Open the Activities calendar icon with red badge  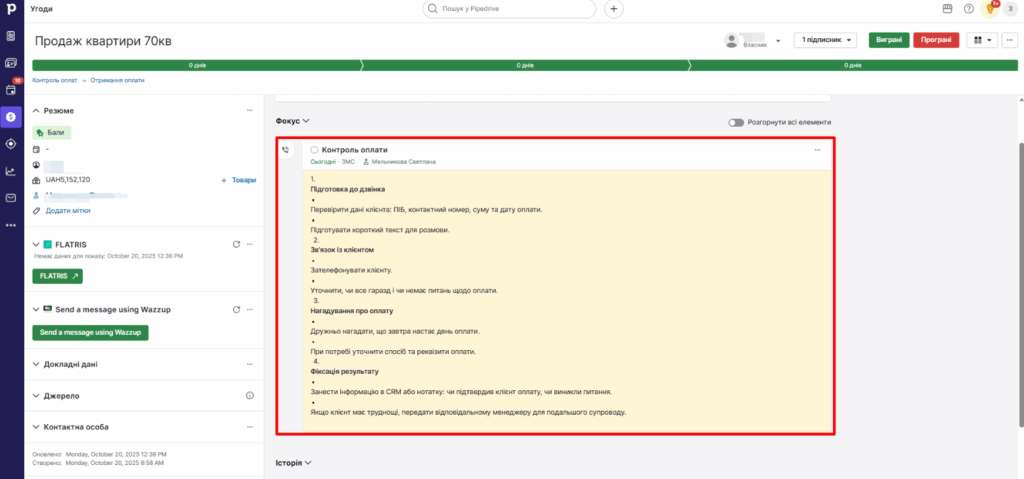click(10, 90)
